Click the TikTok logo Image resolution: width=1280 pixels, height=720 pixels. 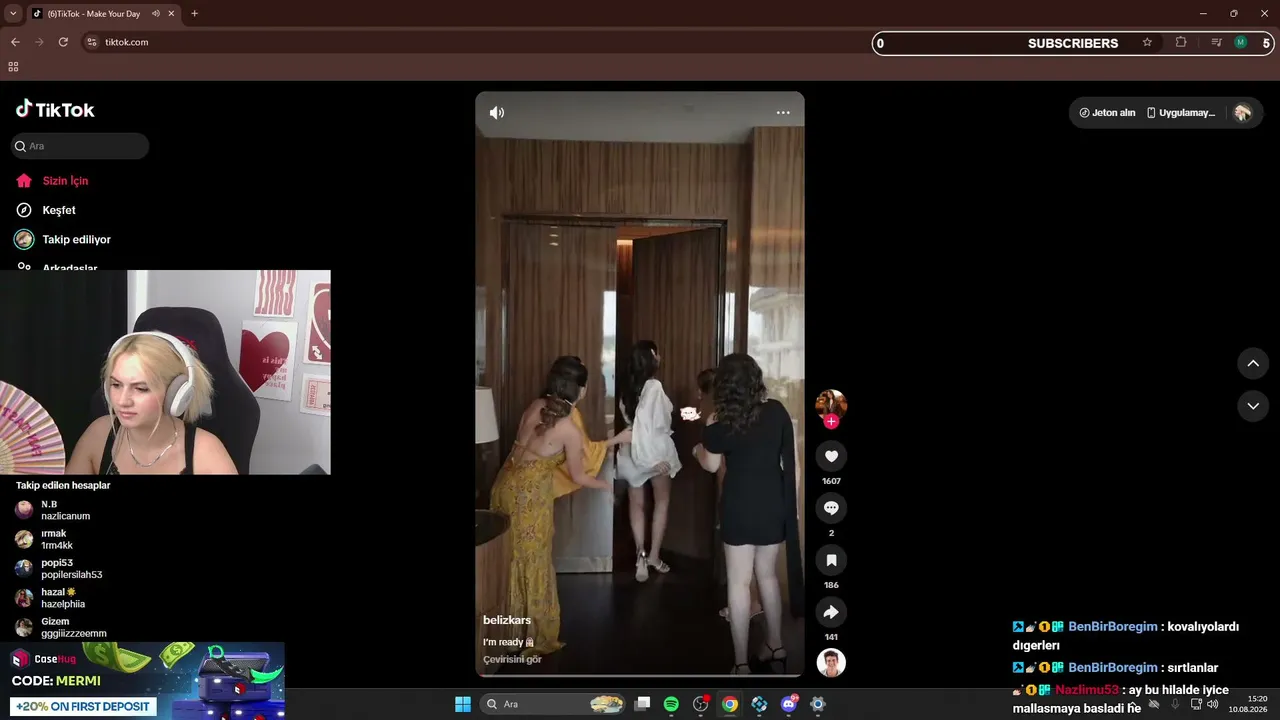(x=55, y=109)
